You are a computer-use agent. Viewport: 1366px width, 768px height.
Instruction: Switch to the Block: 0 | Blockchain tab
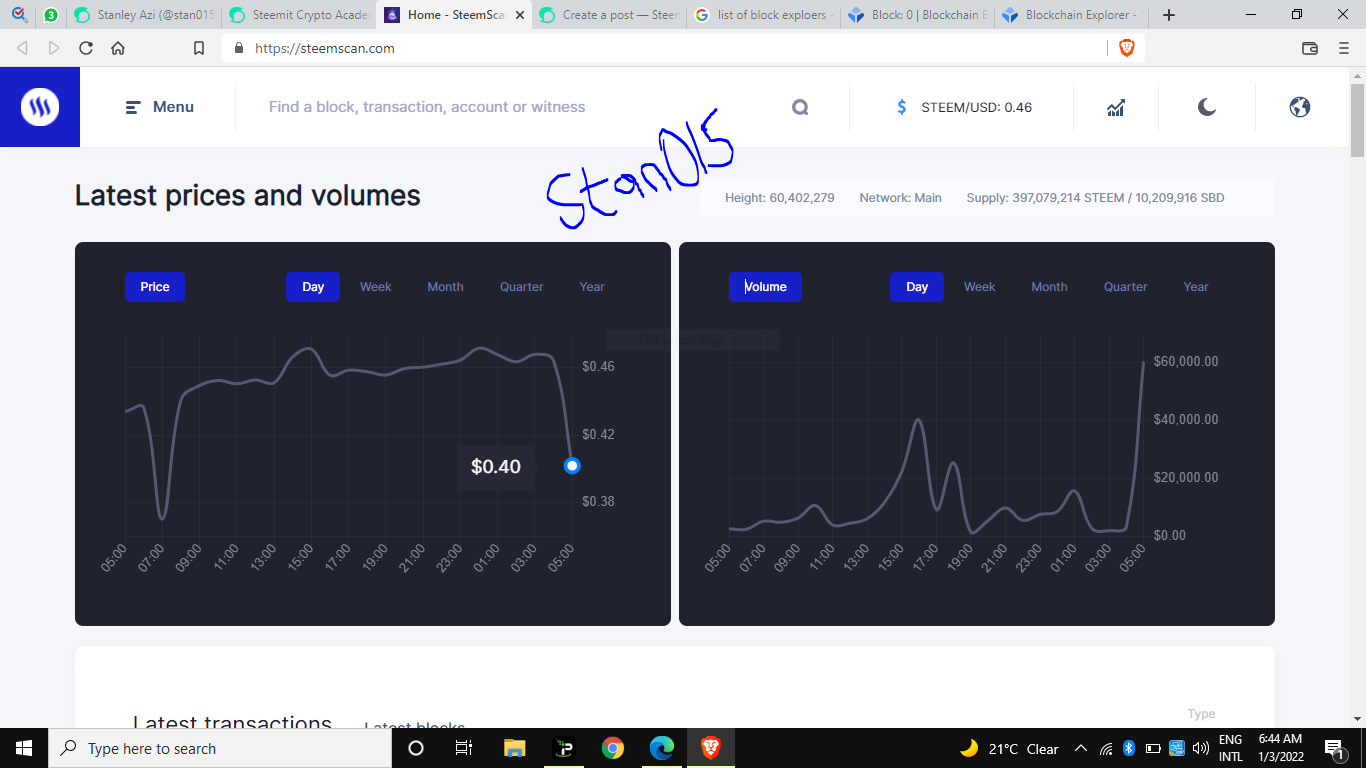coord(918,15)
